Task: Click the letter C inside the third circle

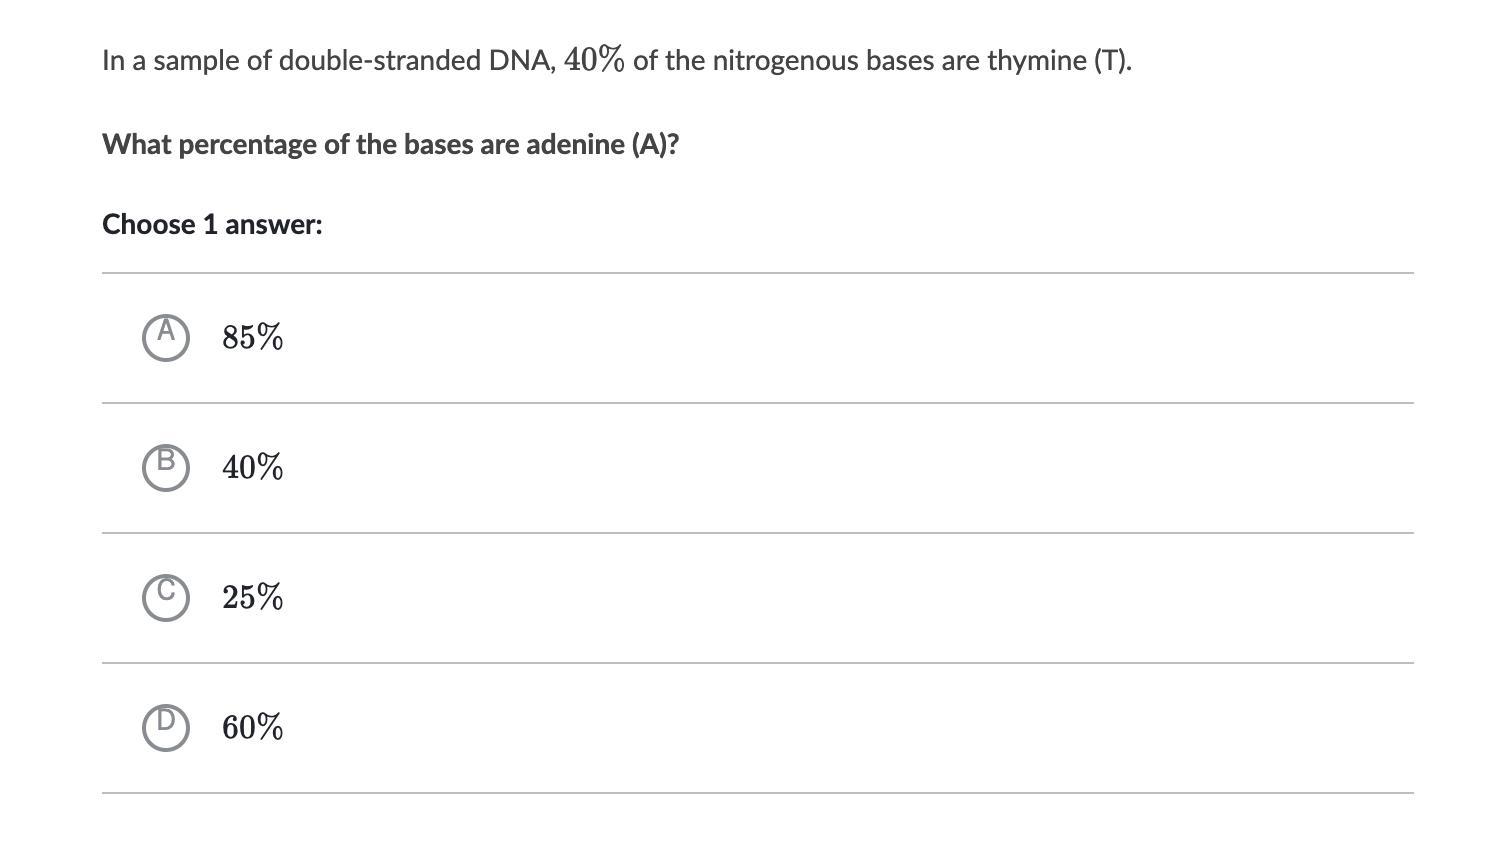Action: coord(167,590)
